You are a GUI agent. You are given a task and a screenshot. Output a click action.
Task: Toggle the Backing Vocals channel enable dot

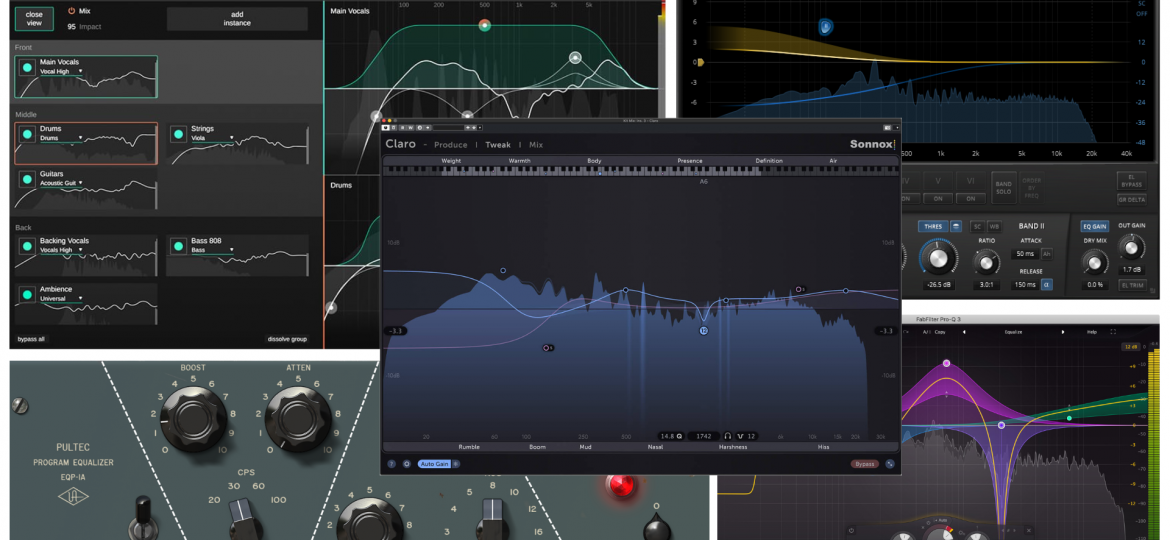[x=28, y=246]
